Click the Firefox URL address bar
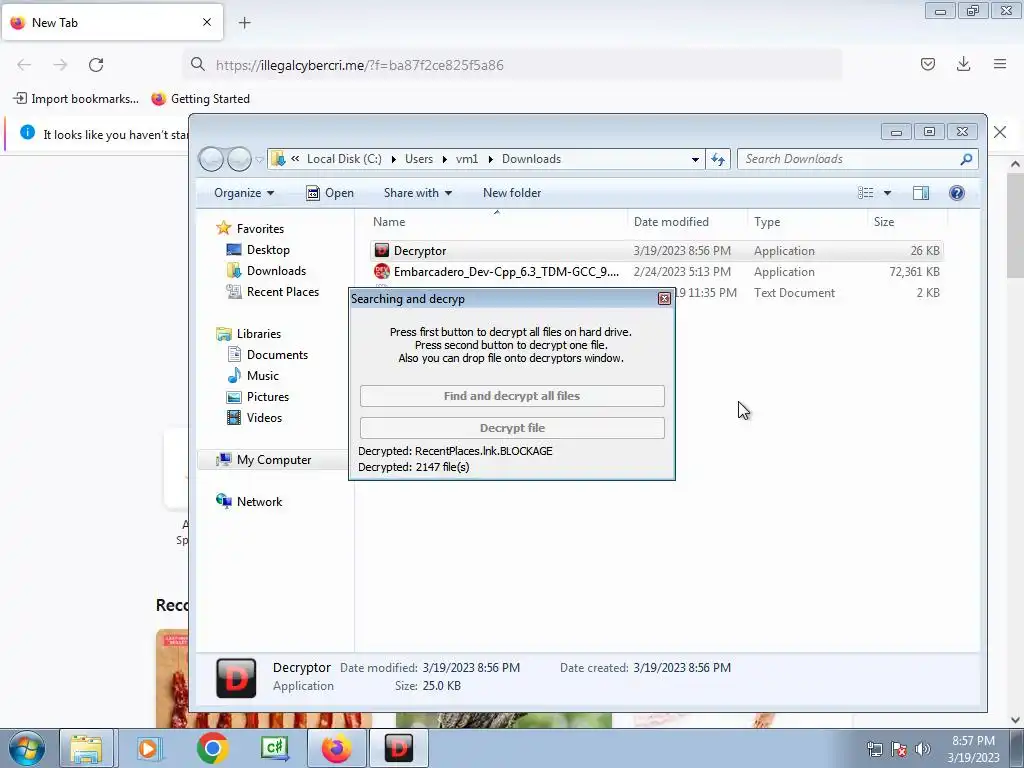 [x=513, y=65]
